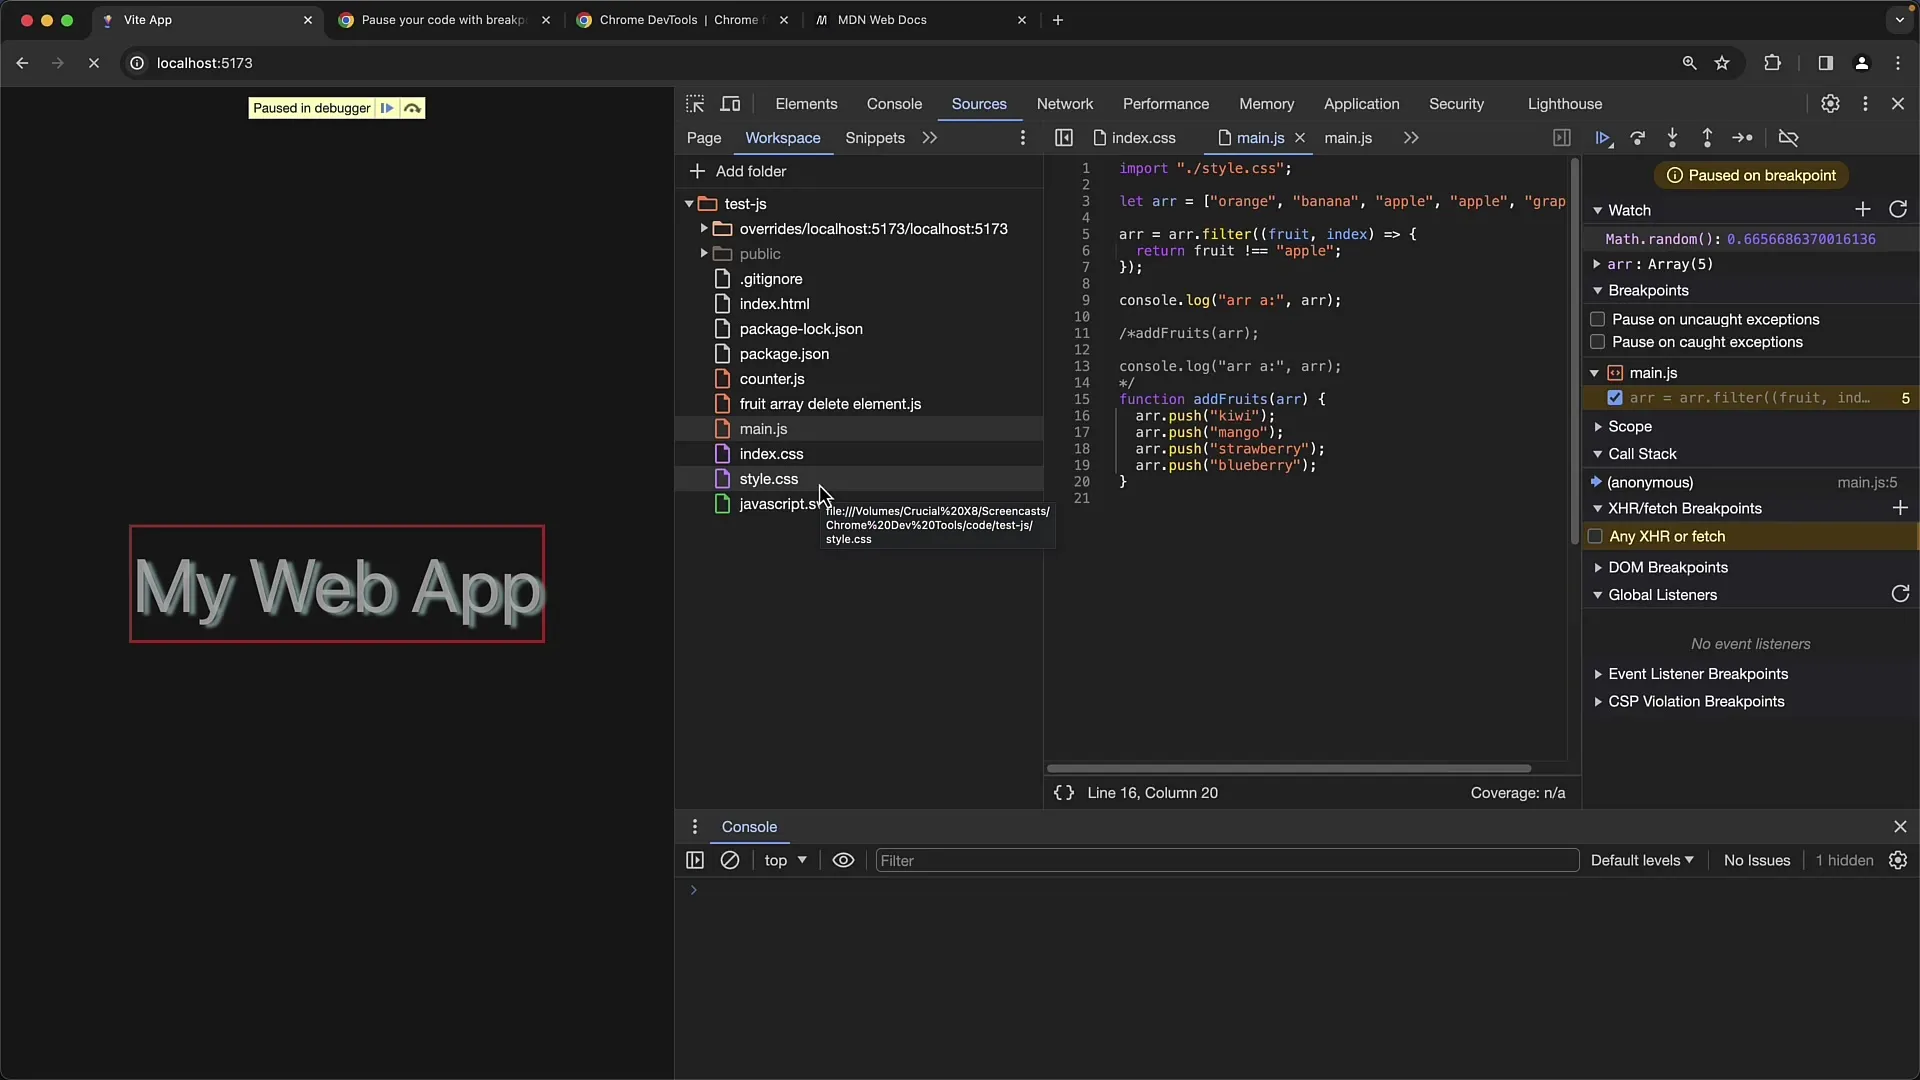Switch to the Page navigator tab
The image size is (1920, 1080).
click(x=704, y=138)
